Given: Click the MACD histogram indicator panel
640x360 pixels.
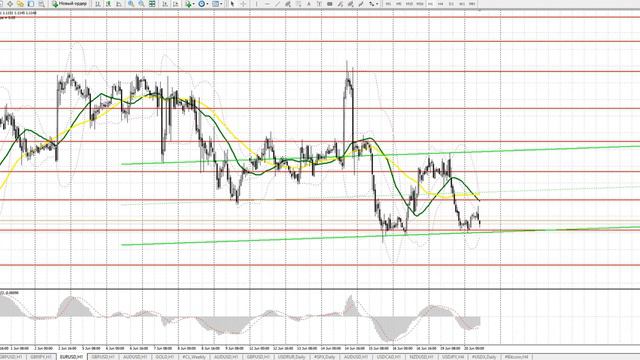Looking at the screenshot, I should point(320,318).
